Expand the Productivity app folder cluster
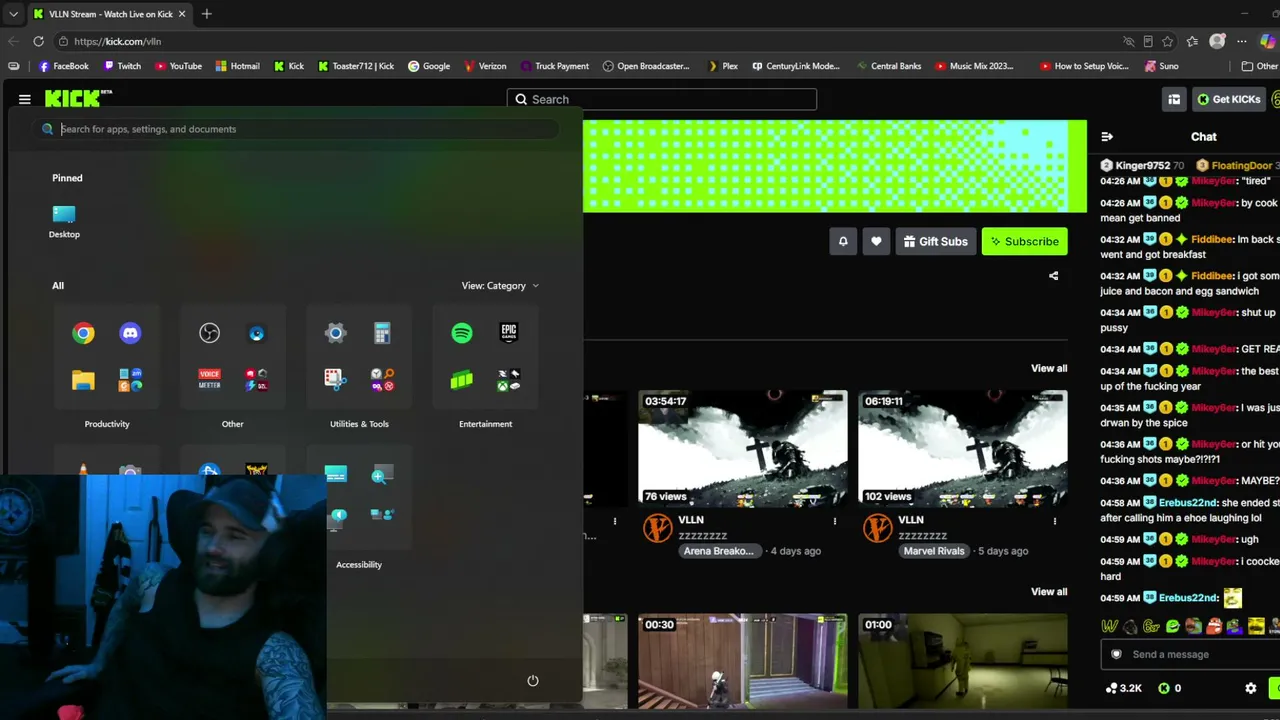 point(130,380)
